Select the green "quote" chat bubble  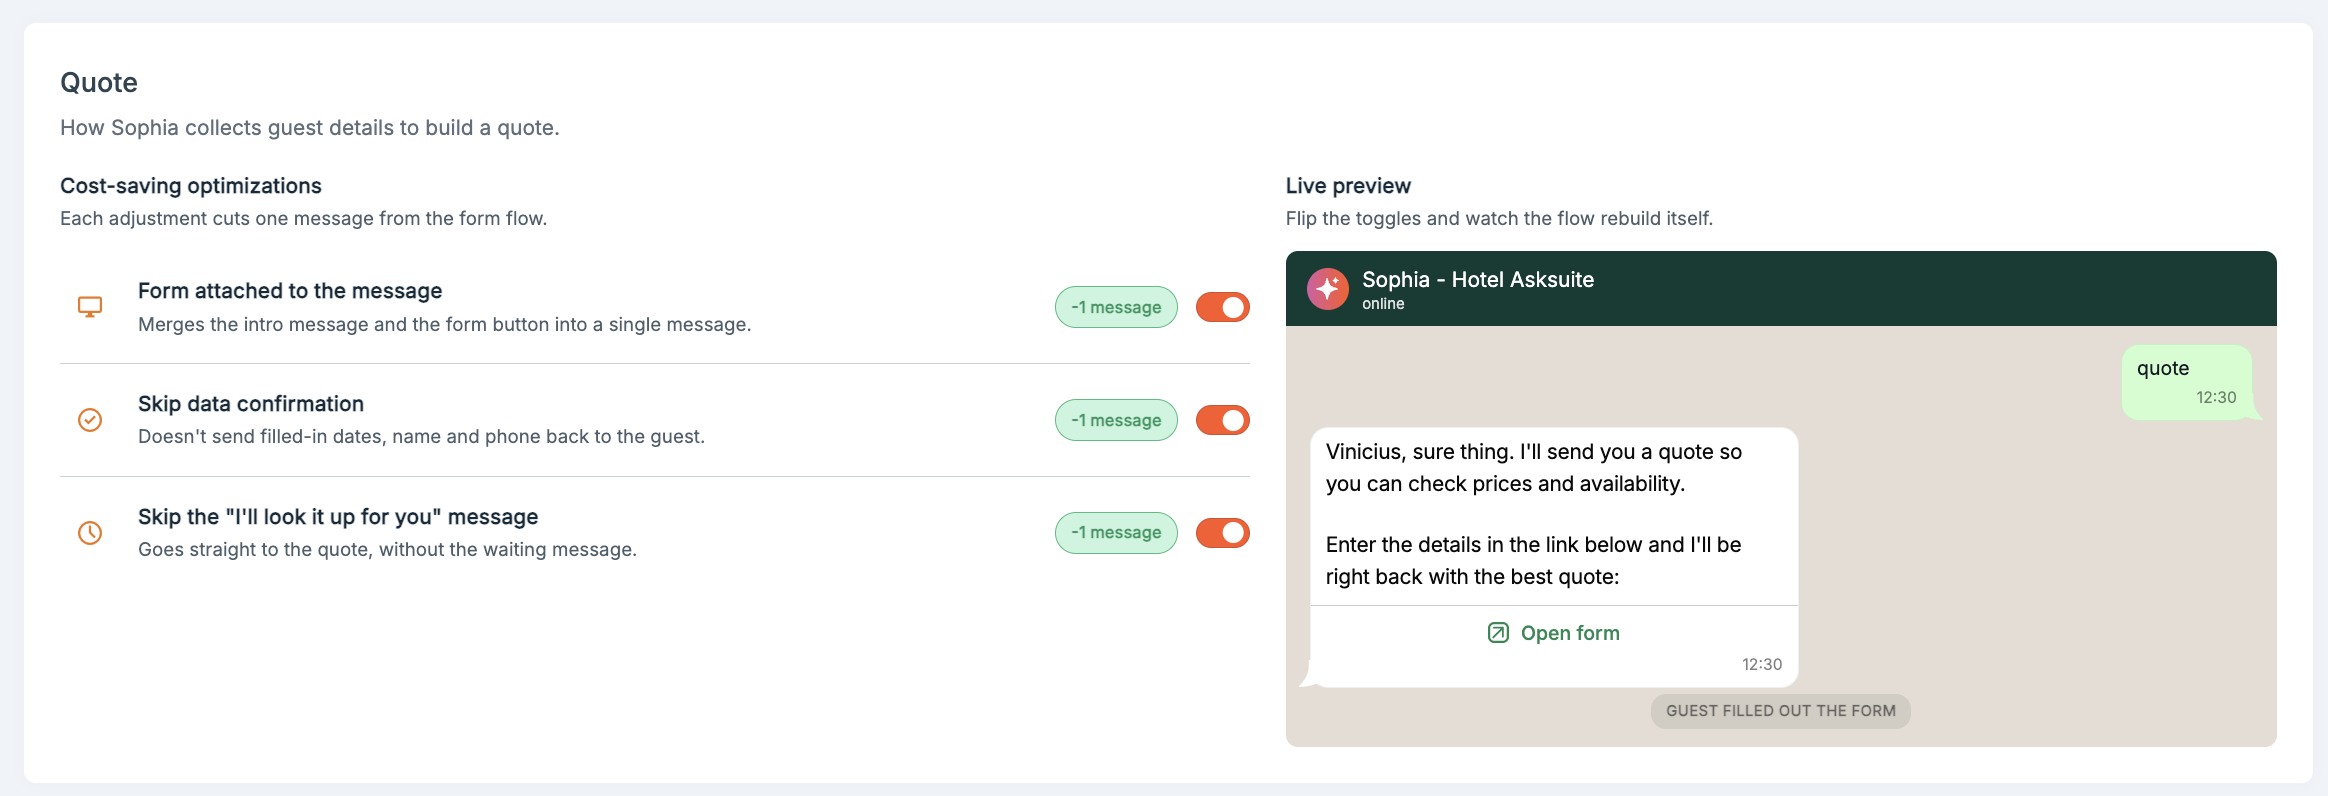click(2187, 382)
